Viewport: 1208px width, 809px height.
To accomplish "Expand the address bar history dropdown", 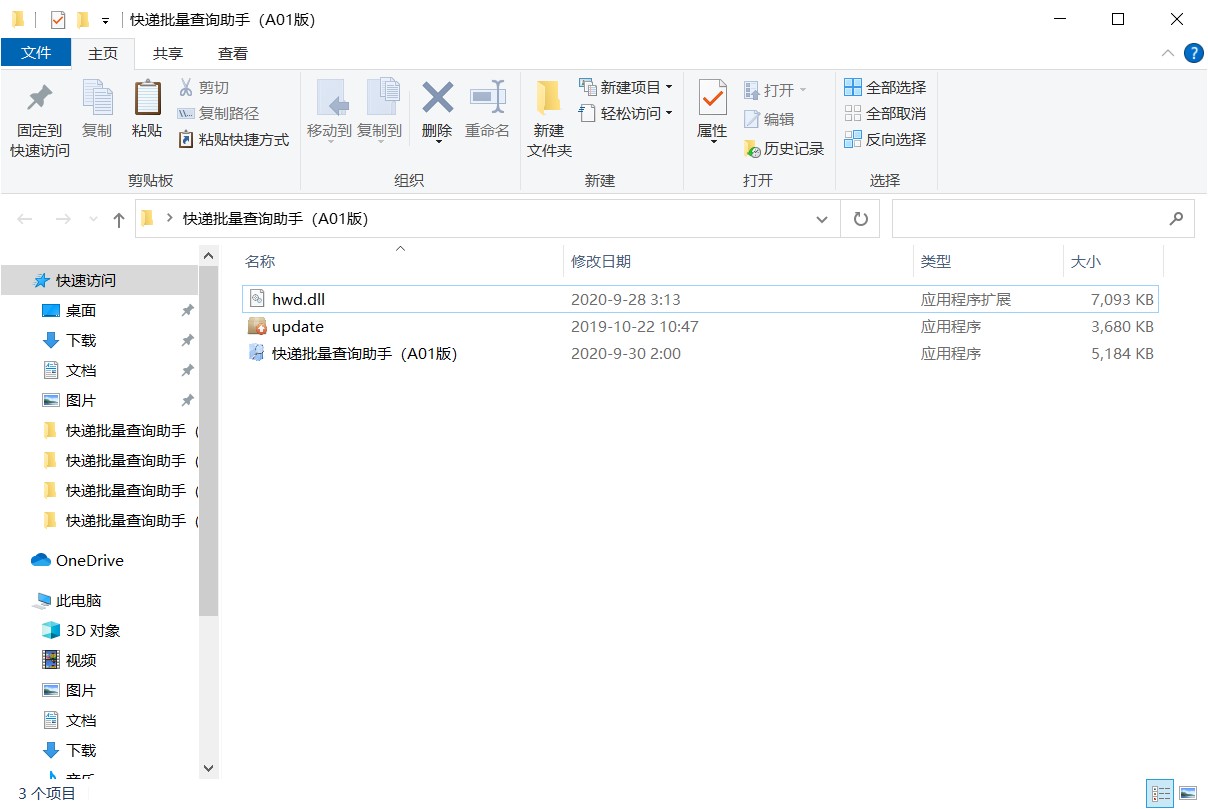I will click(822, 219).
